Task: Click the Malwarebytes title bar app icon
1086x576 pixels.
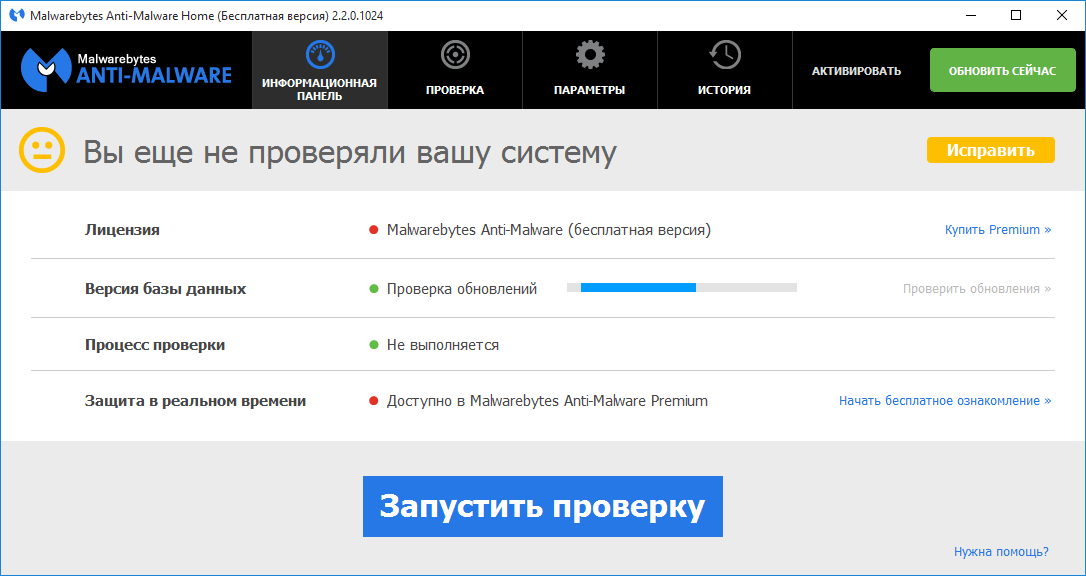Action: click(17, 15)
